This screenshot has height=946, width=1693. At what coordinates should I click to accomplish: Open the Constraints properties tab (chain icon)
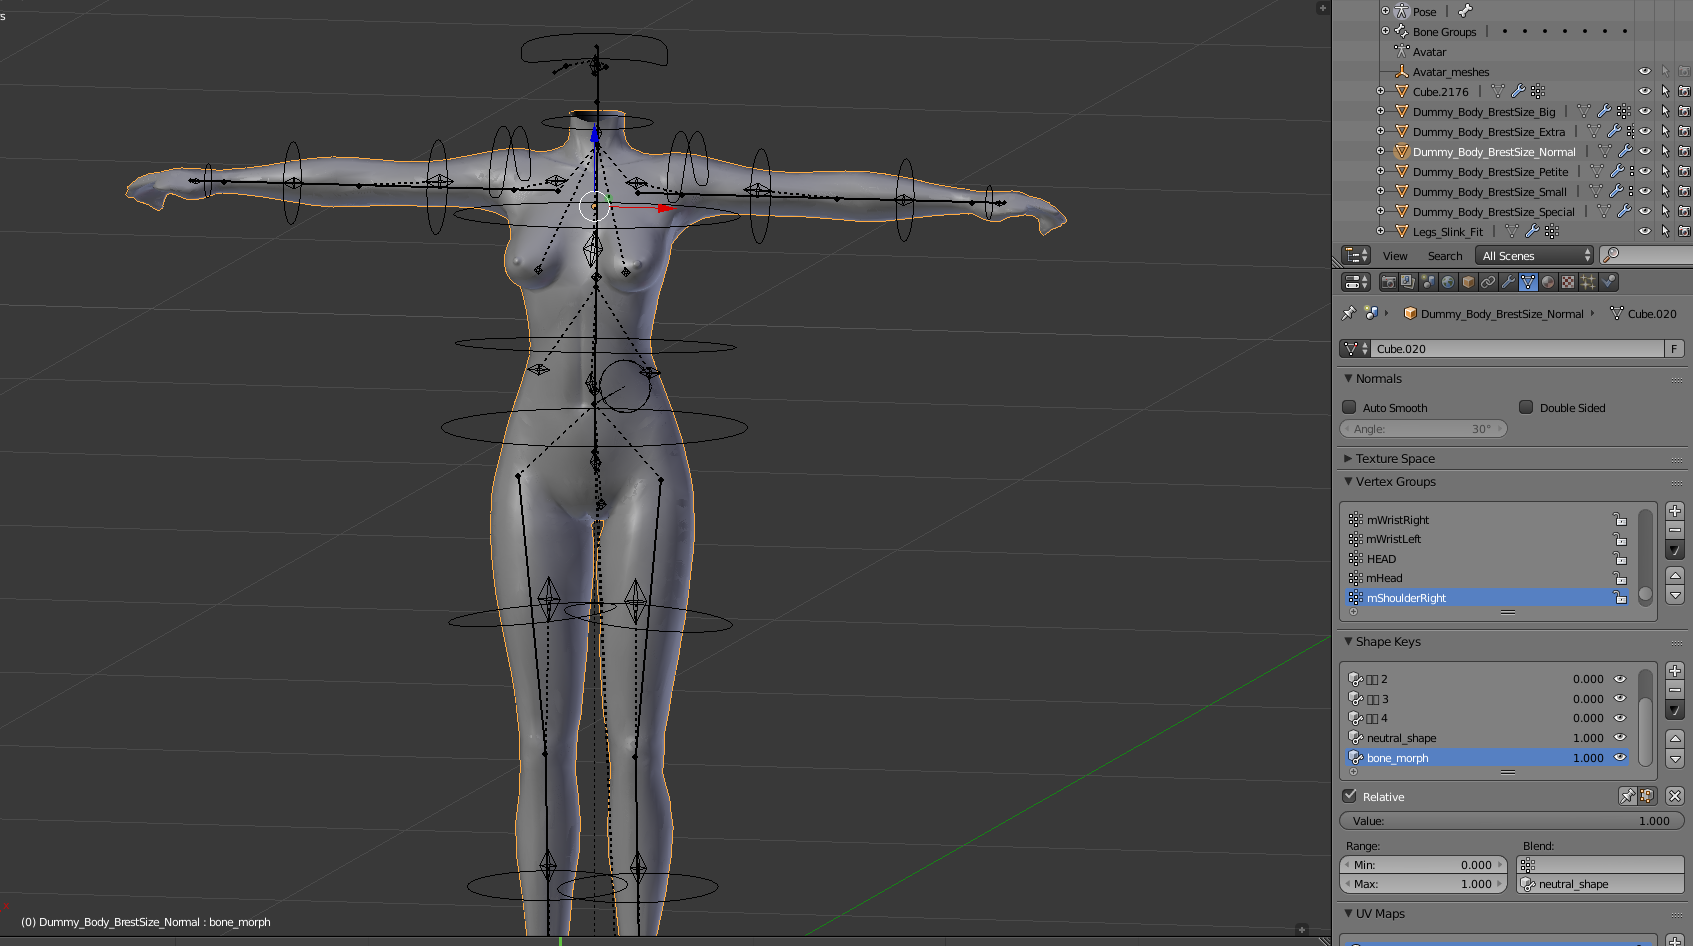coord(1488,282)
